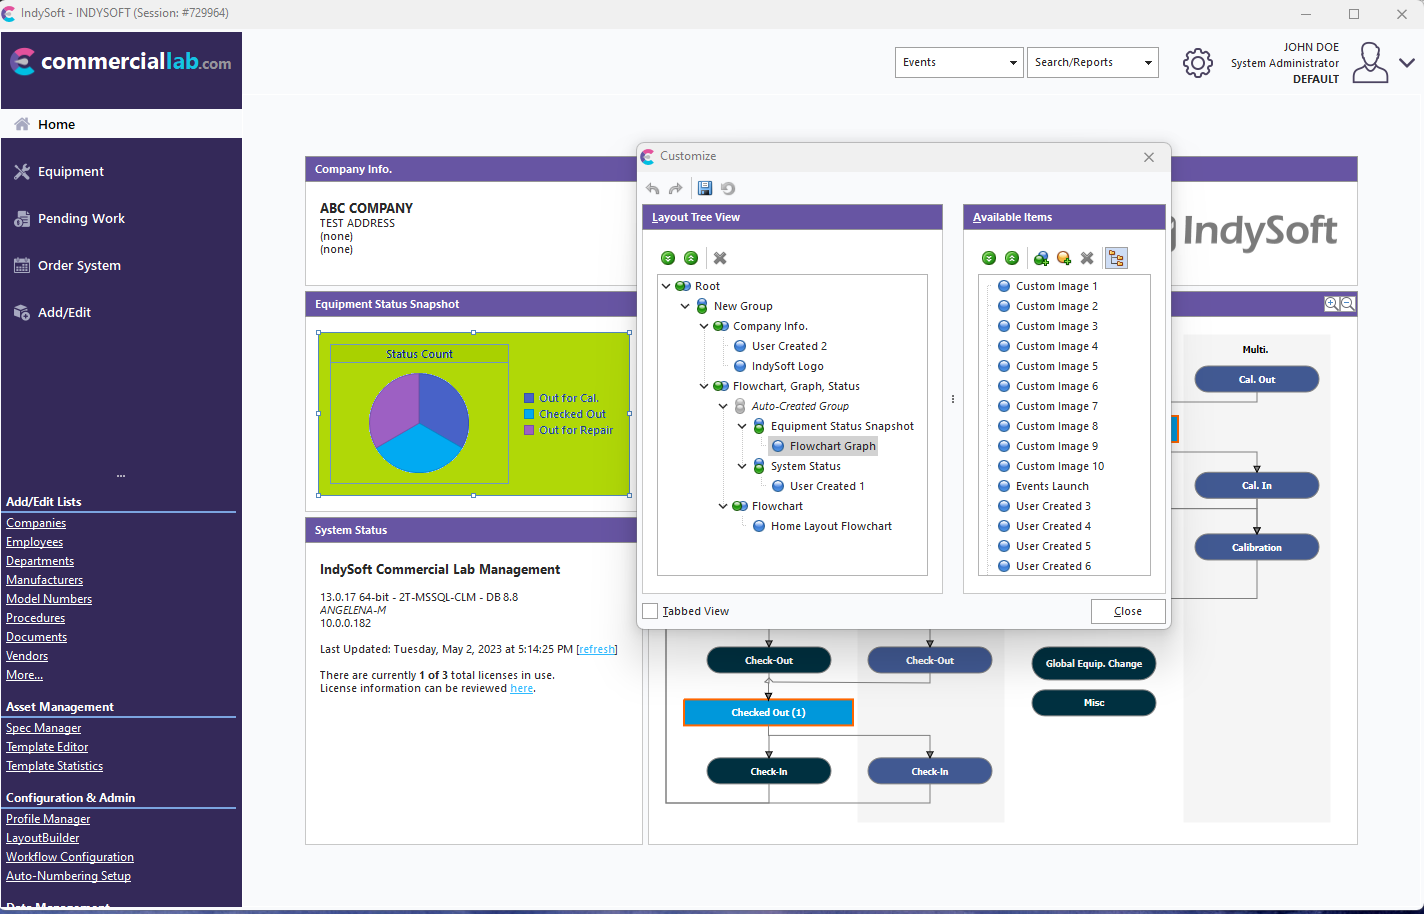Viewport: 1424px width, 914px height.
Task: Click the add empty item orange icon
Action: click(x=1064, y=258)
